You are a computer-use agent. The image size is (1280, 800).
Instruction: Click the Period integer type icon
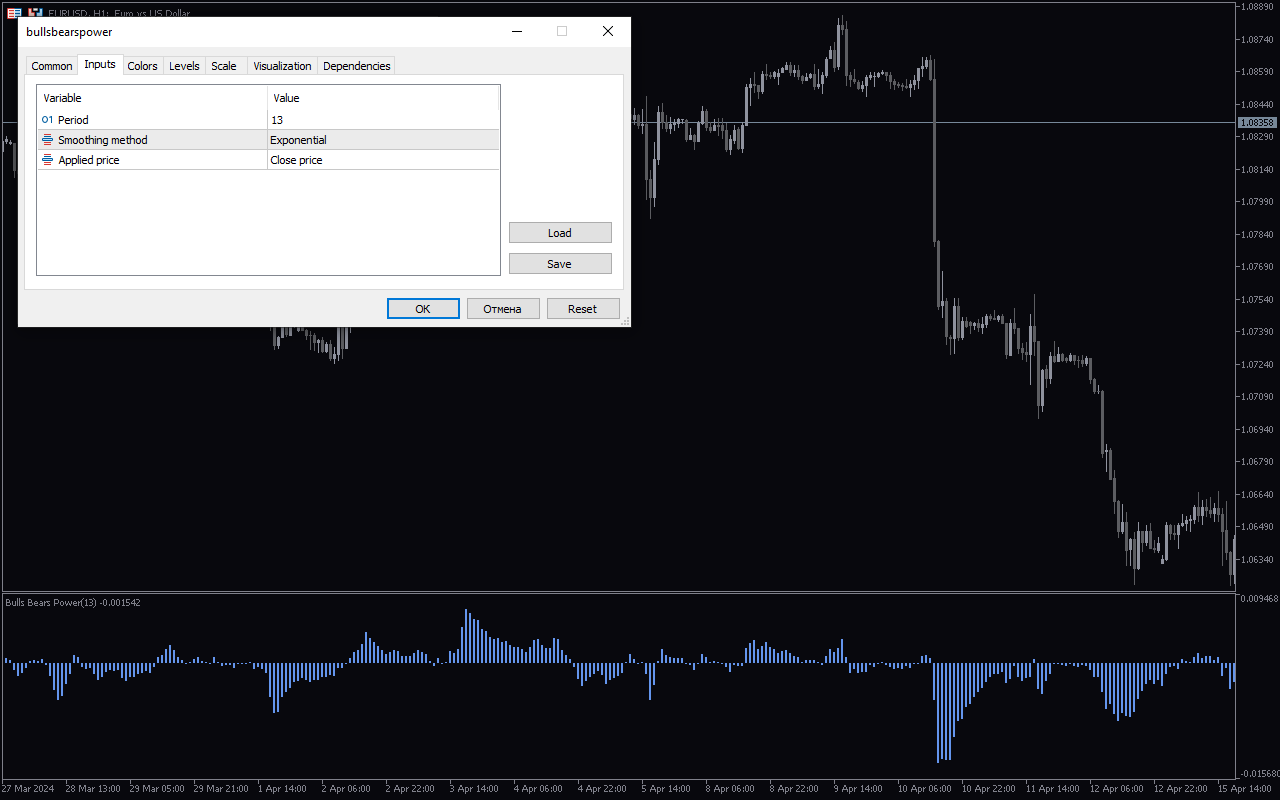pos(47,120)
